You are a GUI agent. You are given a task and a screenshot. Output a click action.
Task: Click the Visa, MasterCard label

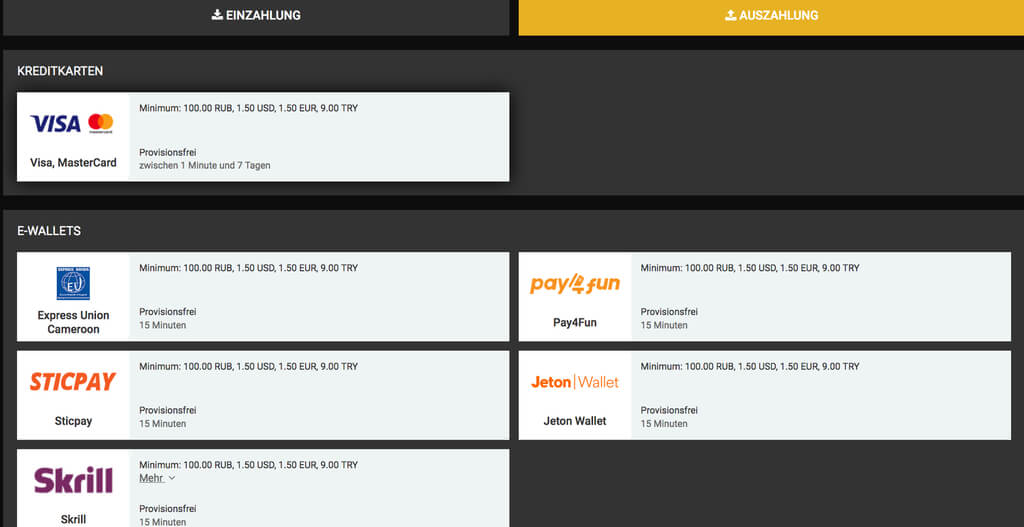[x=73, y=163]
